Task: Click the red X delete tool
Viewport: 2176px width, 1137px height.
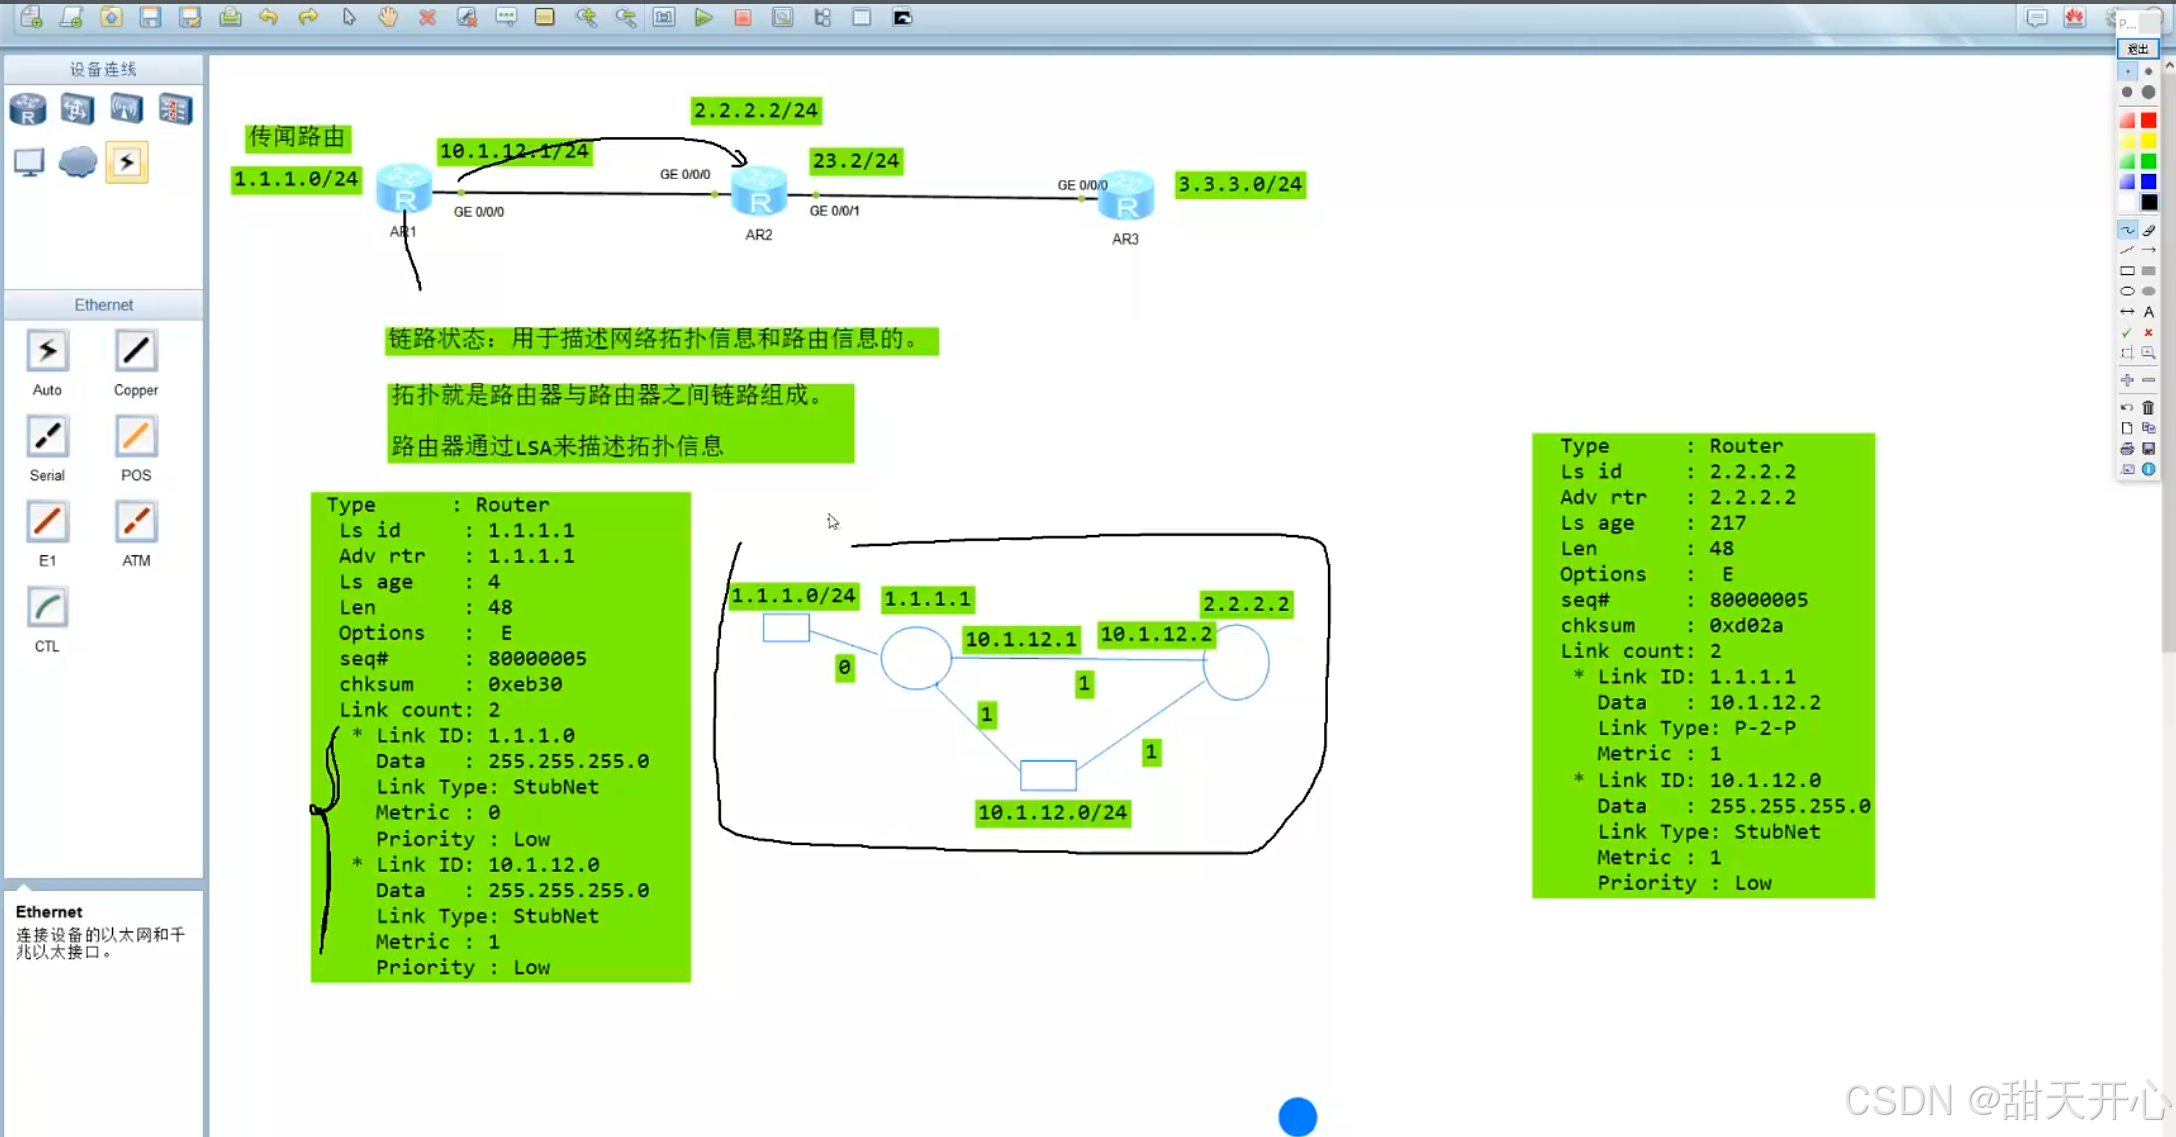Action: coord(427,17)
